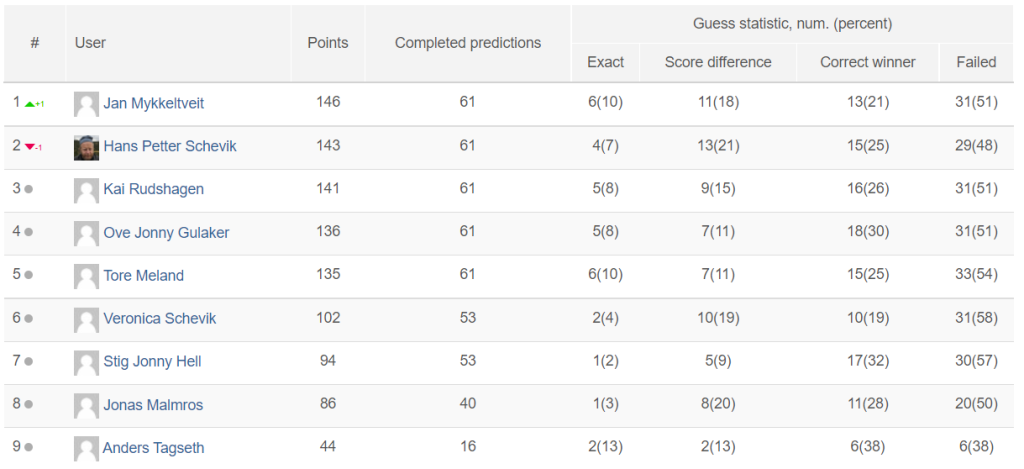This screenshot has height=469, width=1024.
Task: Click Jan Mykkeltveit's avatar placeholder icon
Action: pyautogui.click(x=86, y=104)
